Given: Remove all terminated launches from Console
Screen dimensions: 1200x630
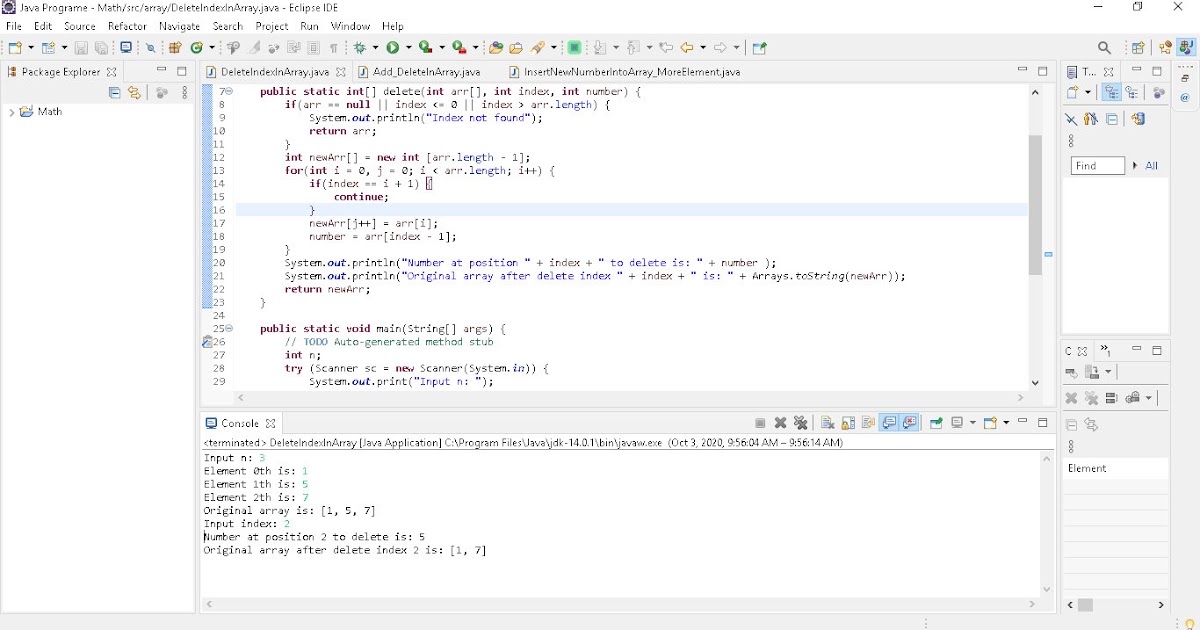Looking at the screenshot, I should point(799,421).
